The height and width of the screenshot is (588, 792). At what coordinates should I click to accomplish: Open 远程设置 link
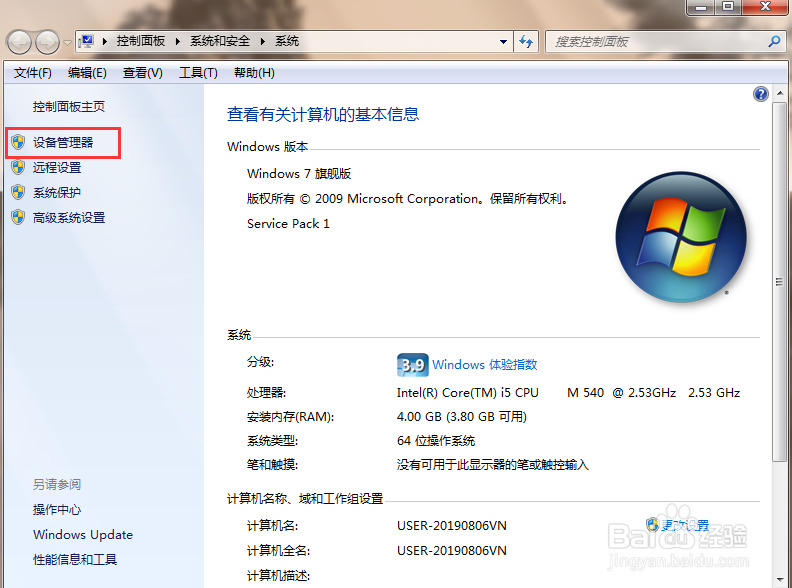pos(57,167)
